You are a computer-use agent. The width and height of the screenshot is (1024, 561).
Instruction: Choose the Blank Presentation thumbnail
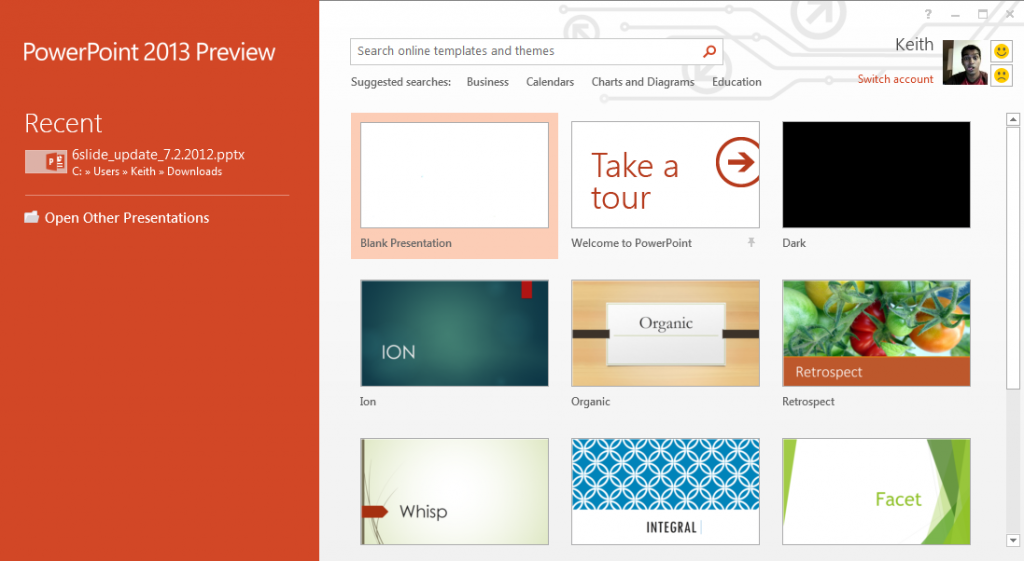pos(455,175)
